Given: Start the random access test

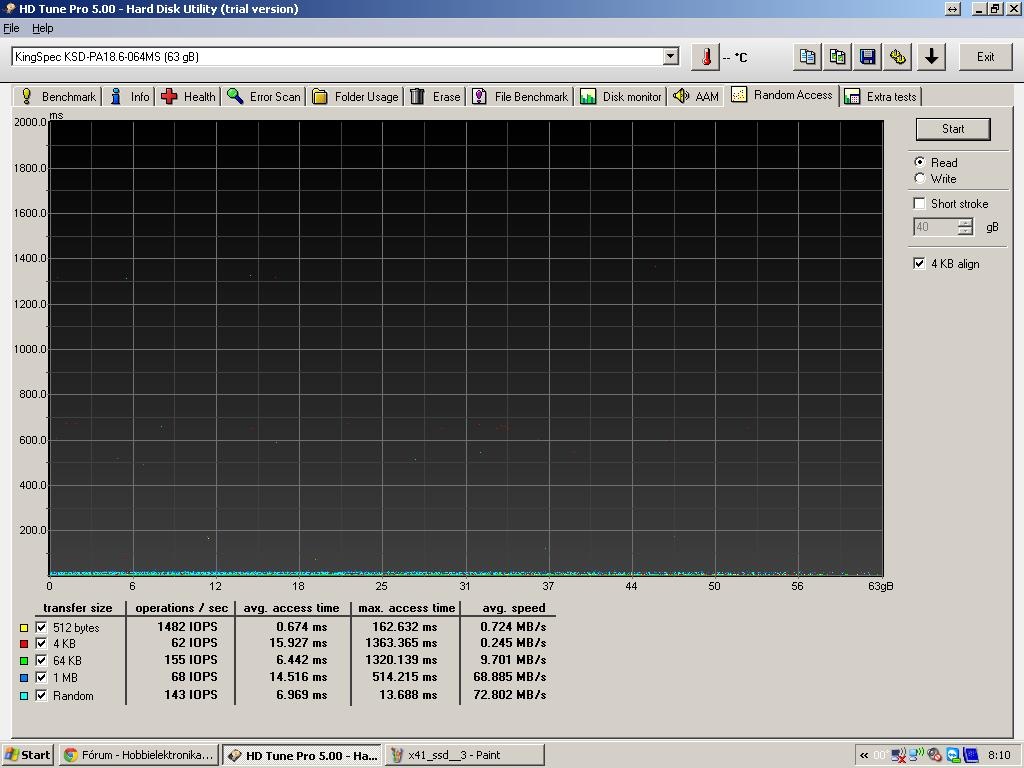Looking at the screenshot, I should tap(953, 129).
